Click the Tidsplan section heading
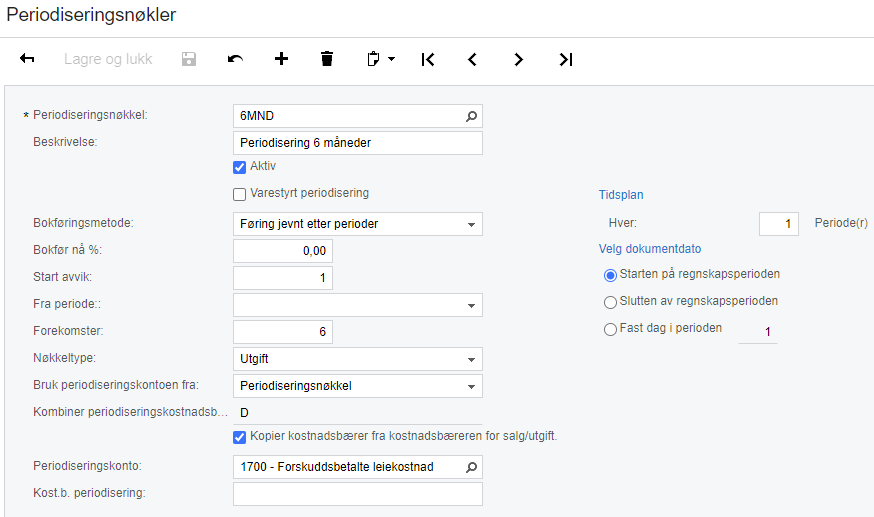This screenshot has height=517, width=874. click(x=621, y=195)
